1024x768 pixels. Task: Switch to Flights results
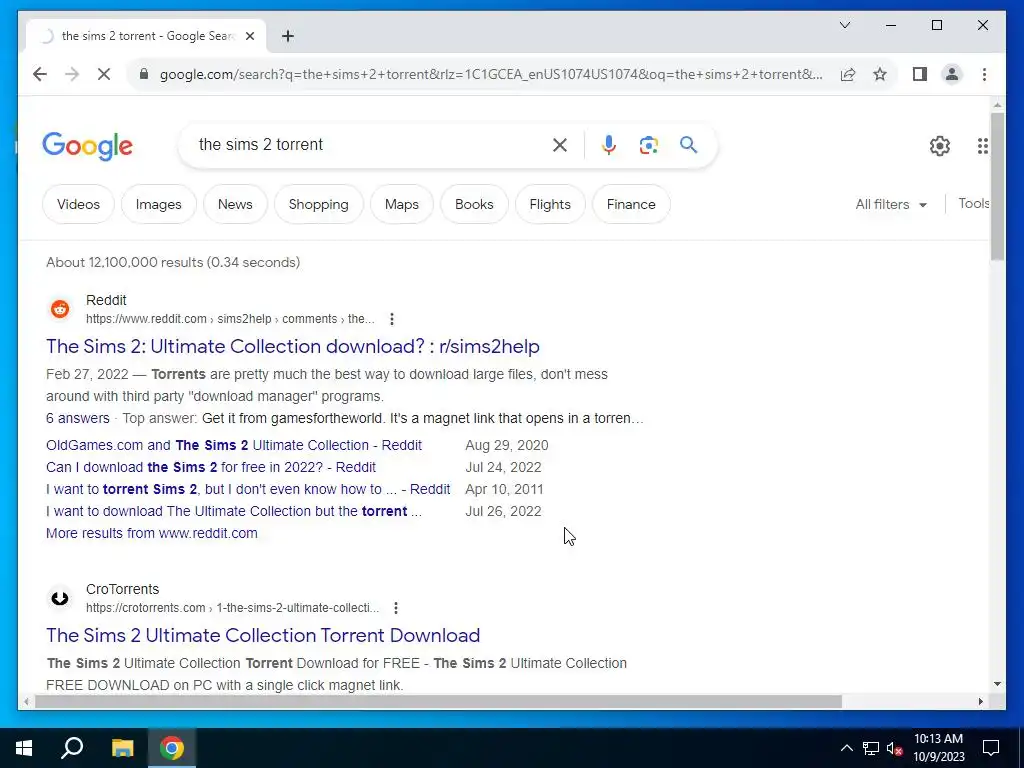click(550, 204)
